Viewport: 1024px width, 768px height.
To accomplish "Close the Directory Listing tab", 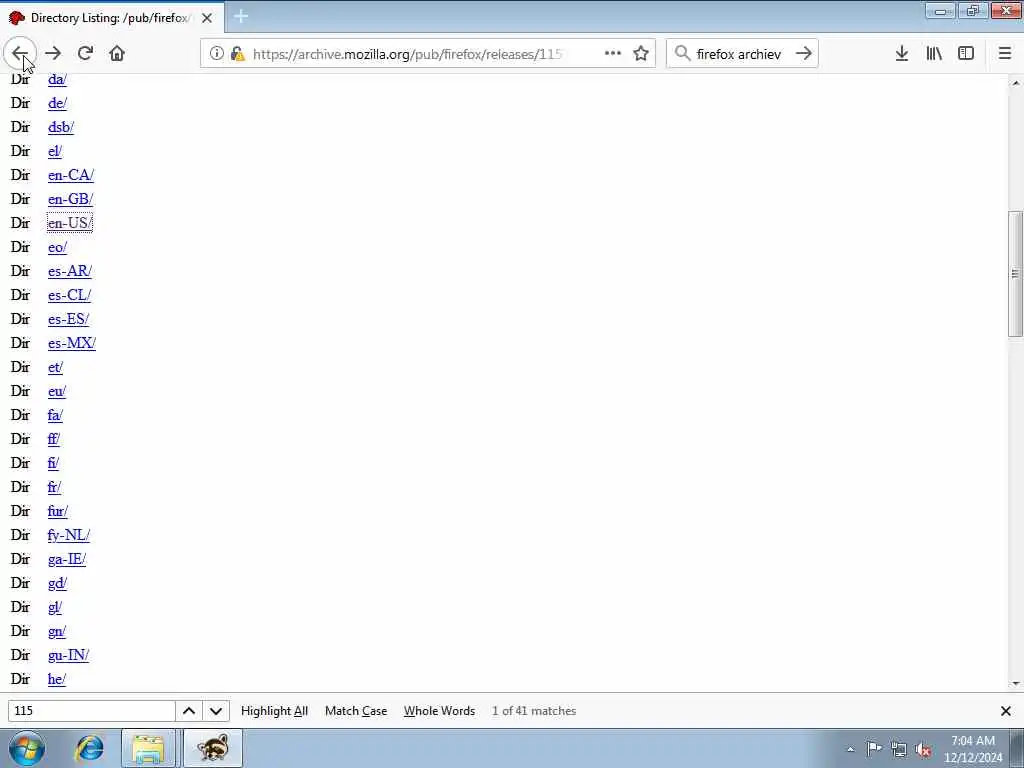I will (x=207, y=18).
